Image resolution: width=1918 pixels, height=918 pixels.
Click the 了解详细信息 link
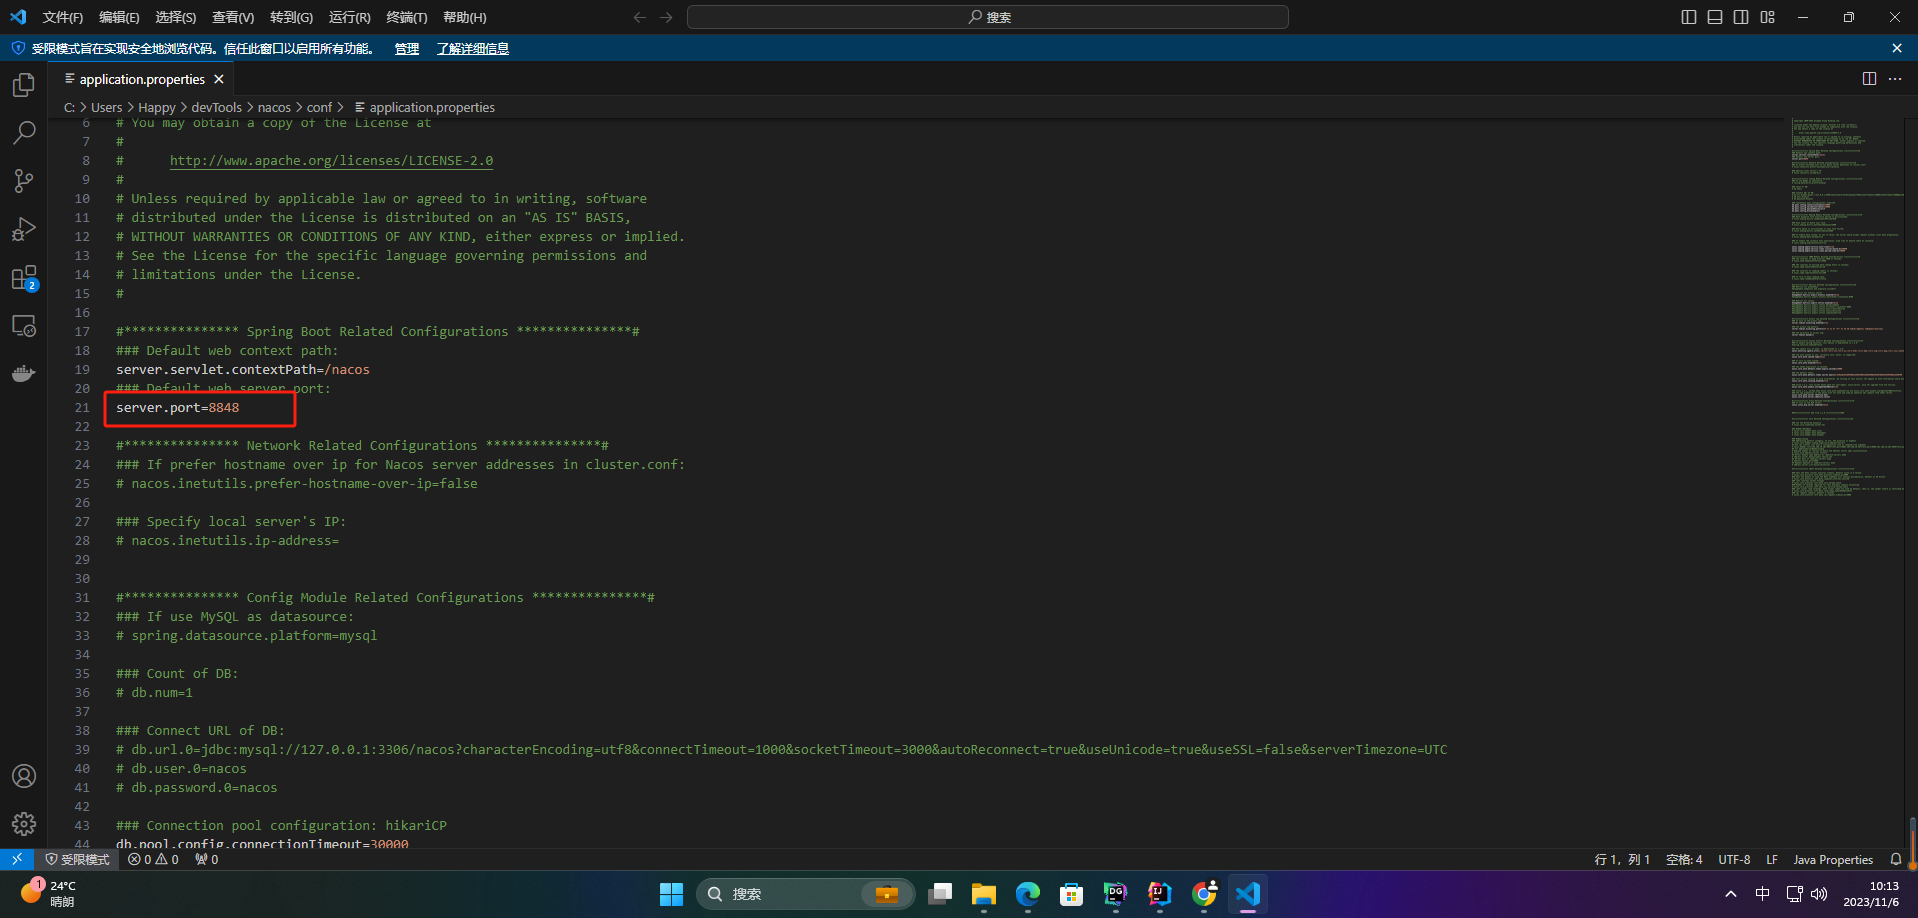click(473, 48)
